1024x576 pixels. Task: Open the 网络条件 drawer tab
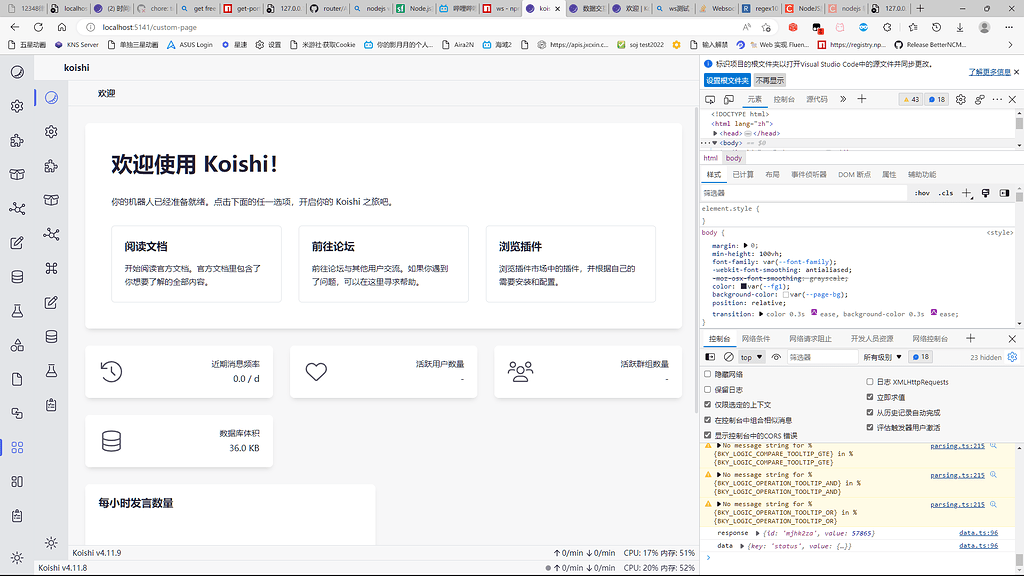coord(756,338)
